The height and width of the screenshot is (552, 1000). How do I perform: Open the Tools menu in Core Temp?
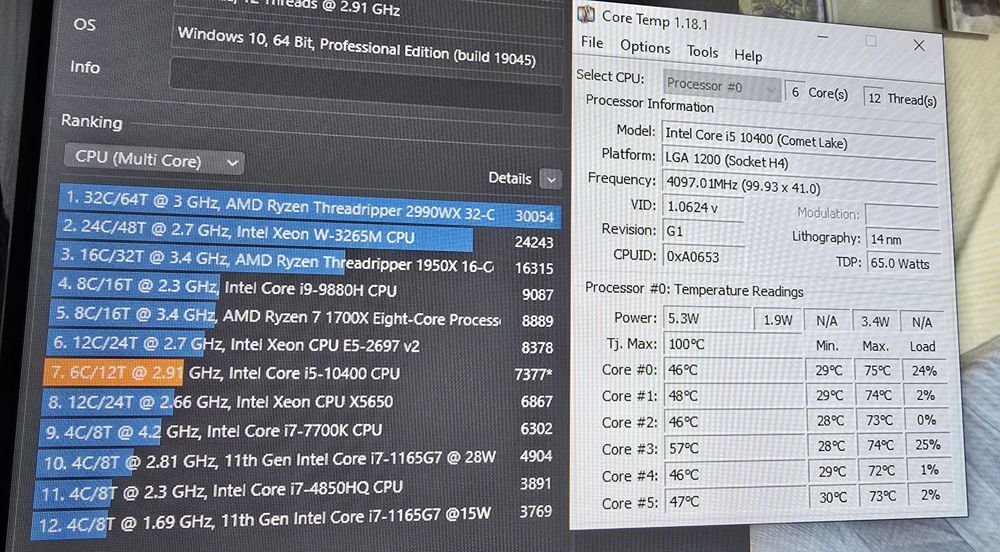702,52
